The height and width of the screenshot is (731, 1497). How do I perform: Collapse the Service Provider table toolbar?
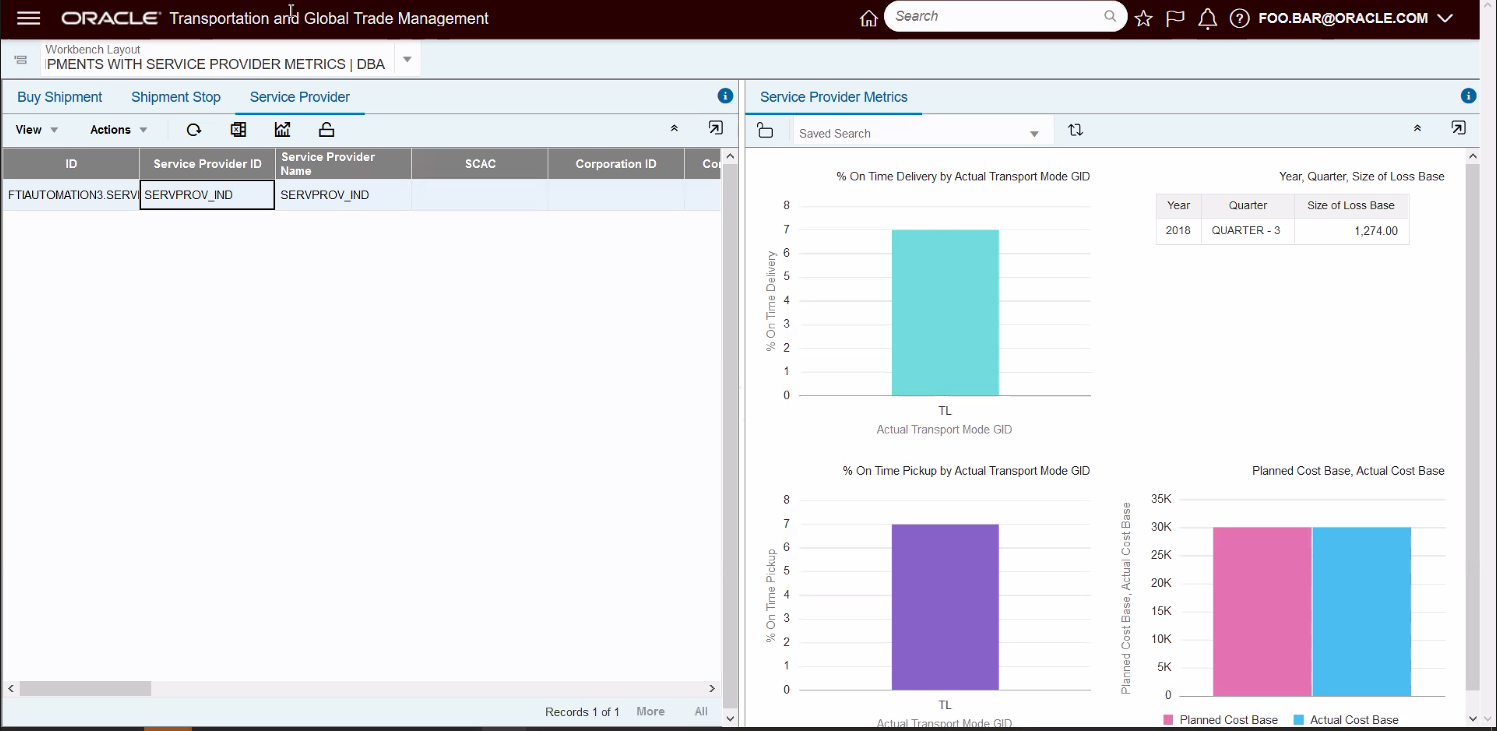click(674, 128)
